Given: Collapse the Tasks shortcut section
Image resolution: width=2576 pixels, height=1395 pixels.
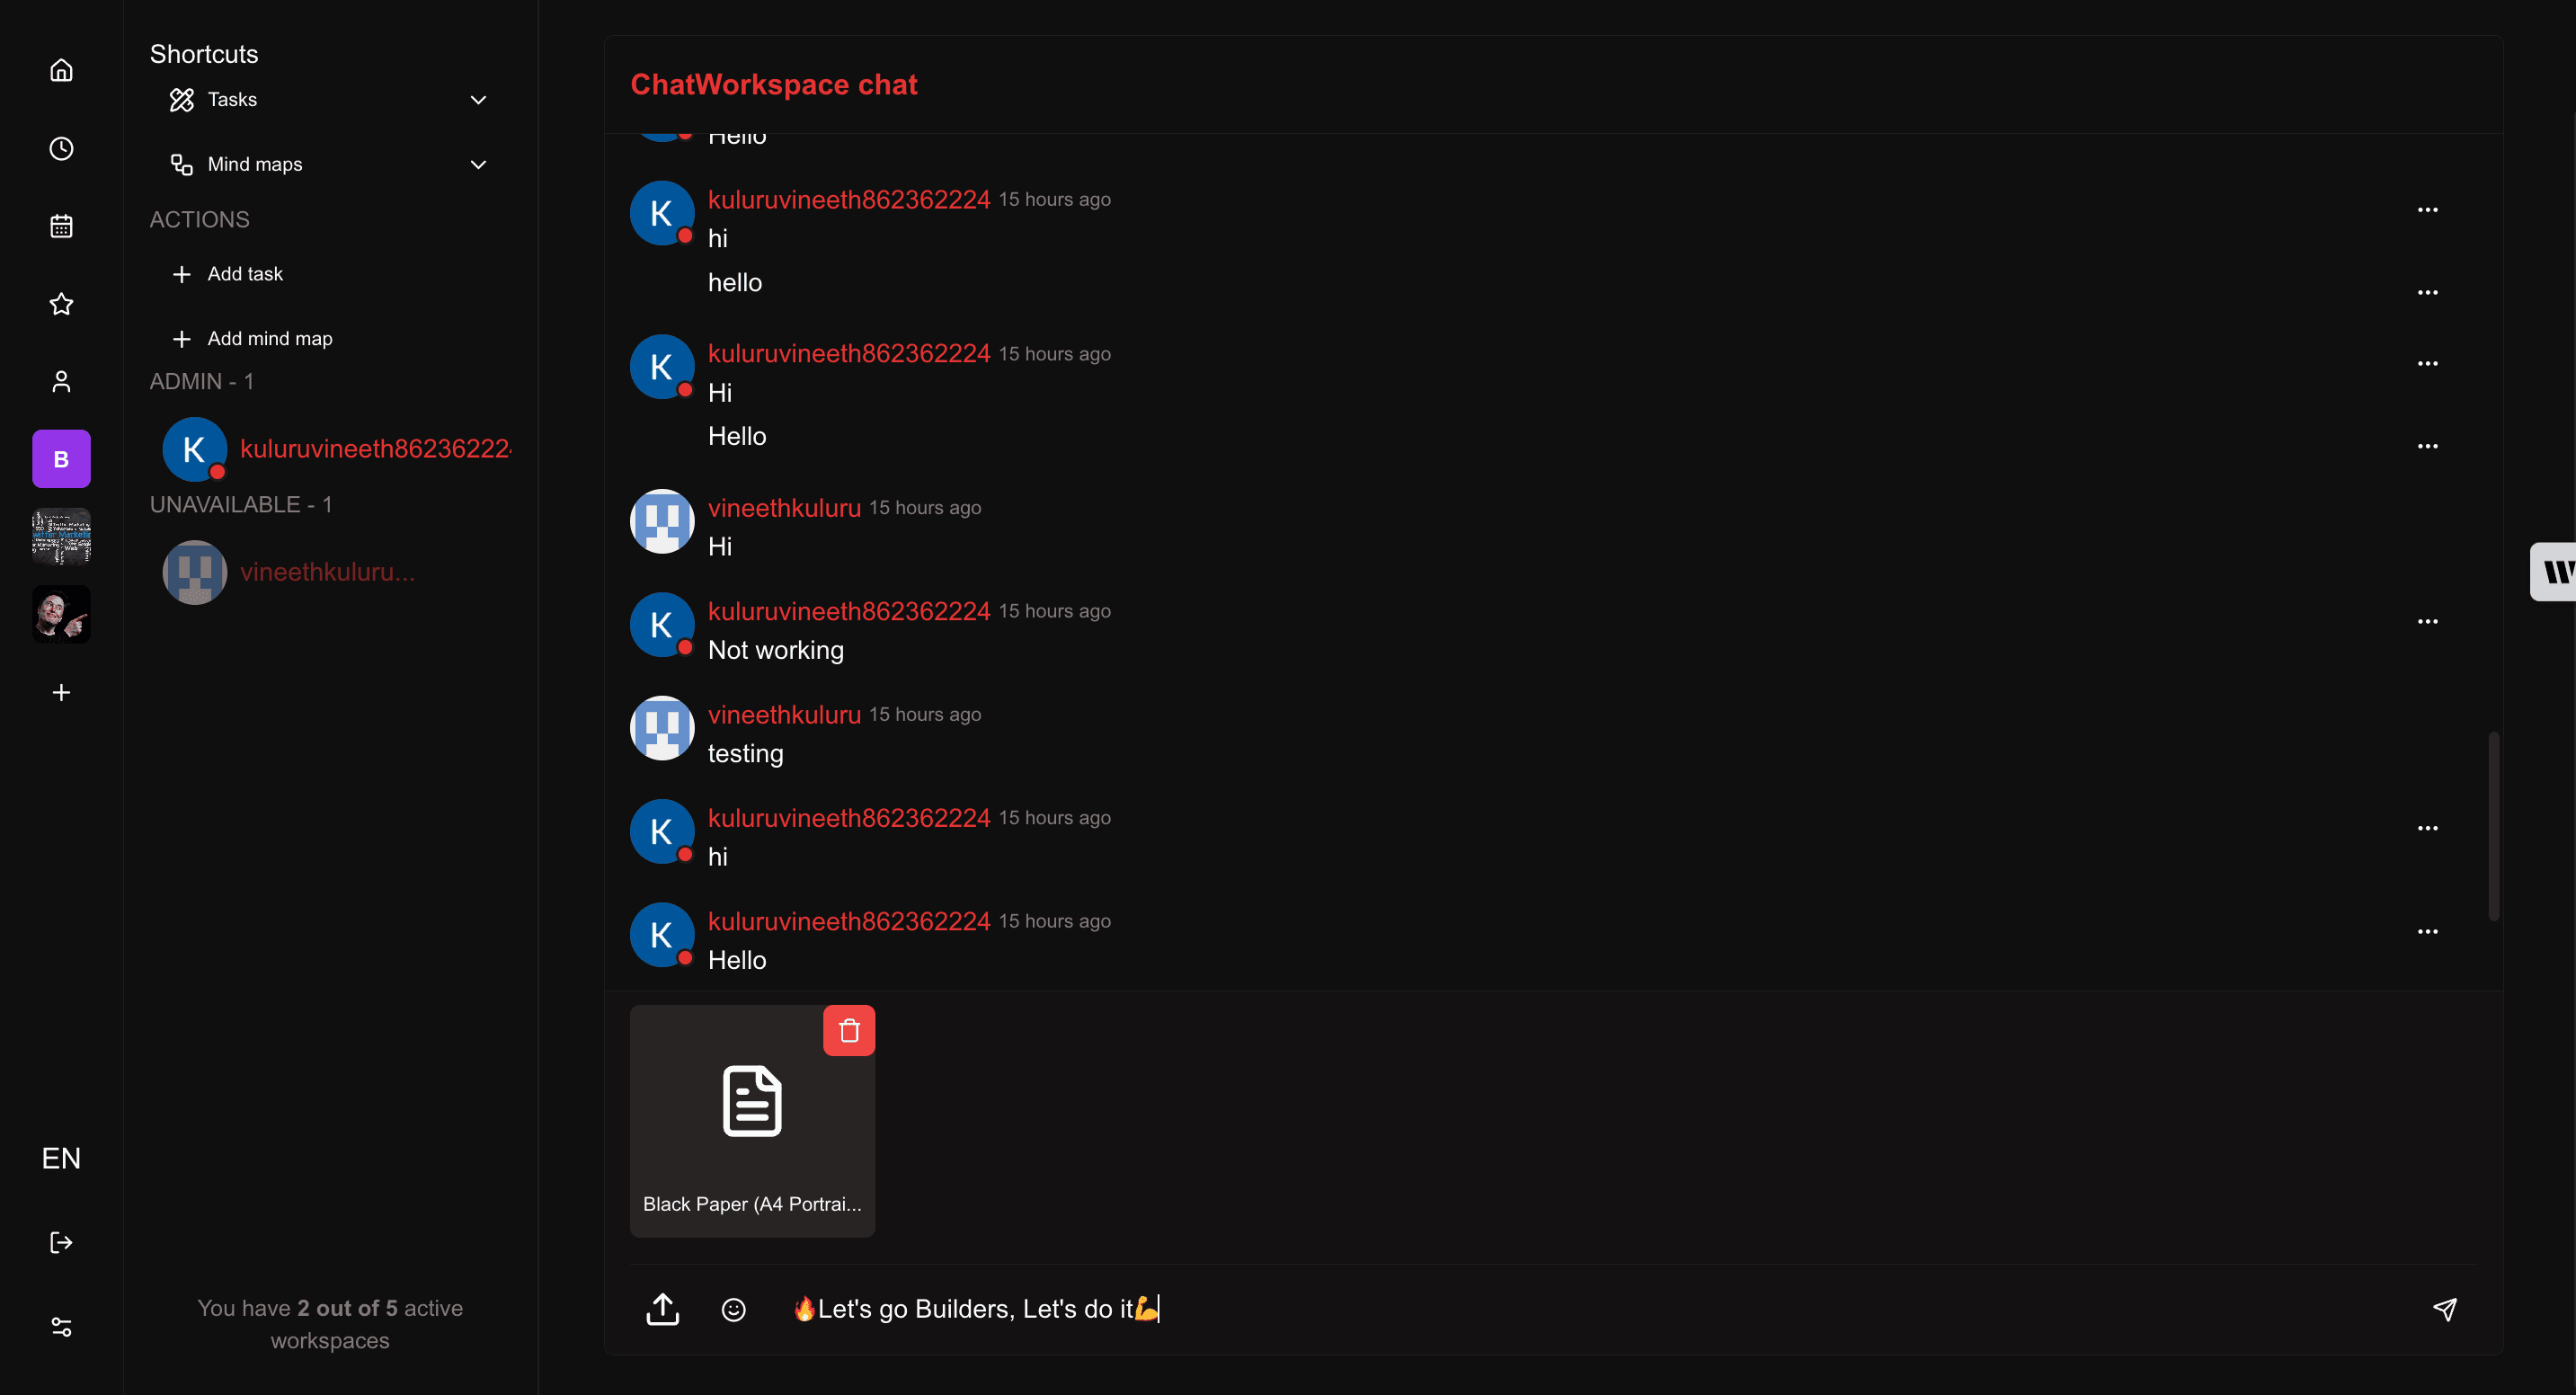Looking at the screenshot, I should pos(478,100).
